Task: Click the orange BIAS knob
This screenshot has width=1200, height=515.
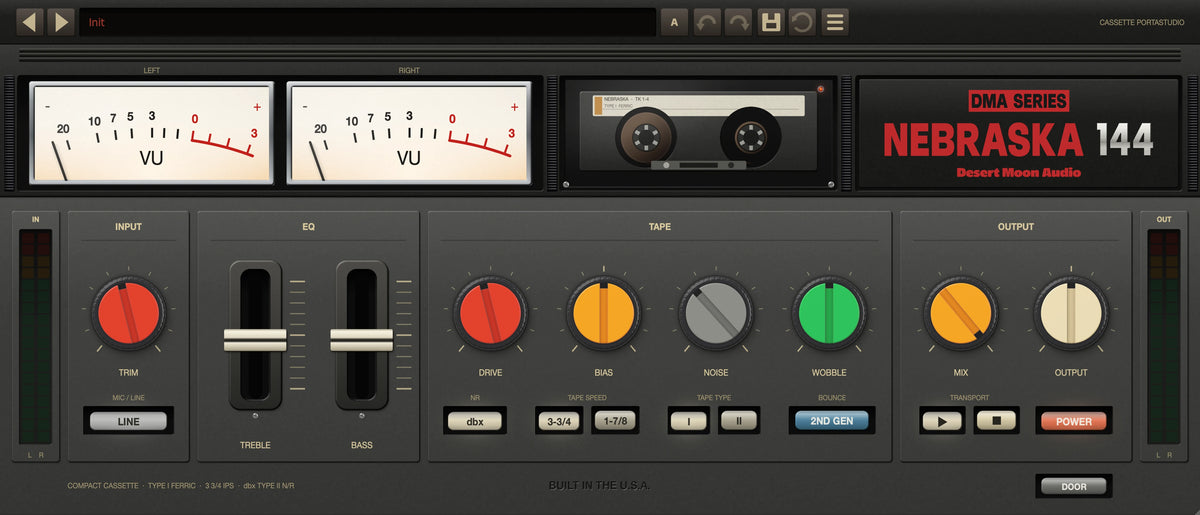Action: [603, 314]
